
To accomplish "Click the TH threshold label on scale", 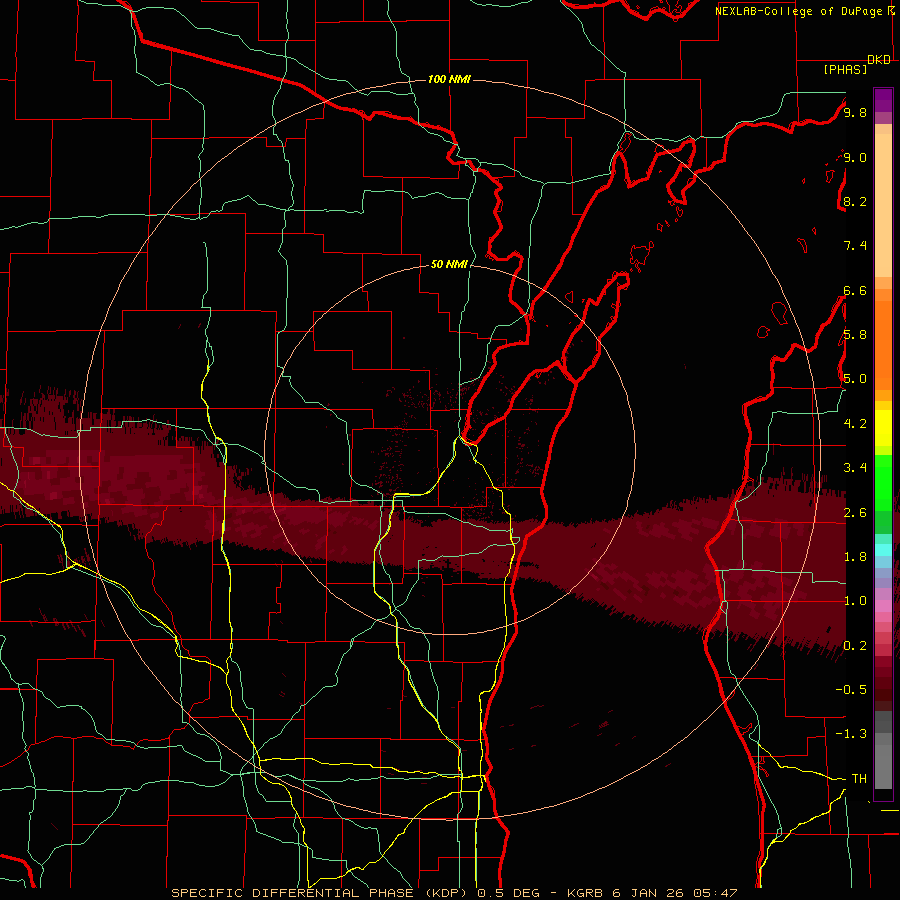I will [859, 779].
